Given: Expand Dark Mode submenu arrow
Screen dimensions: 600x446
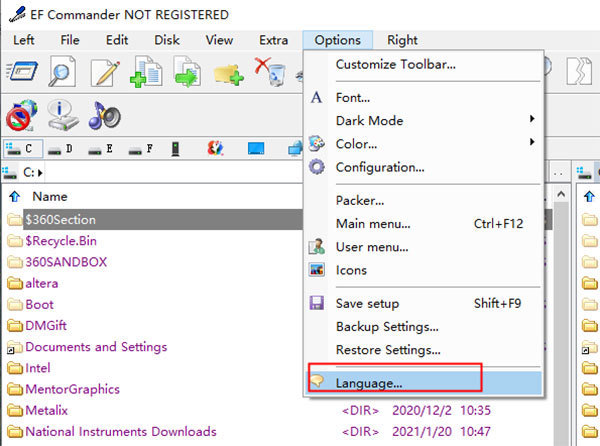Looking at the screenshot, I should [x=532, y=119].
